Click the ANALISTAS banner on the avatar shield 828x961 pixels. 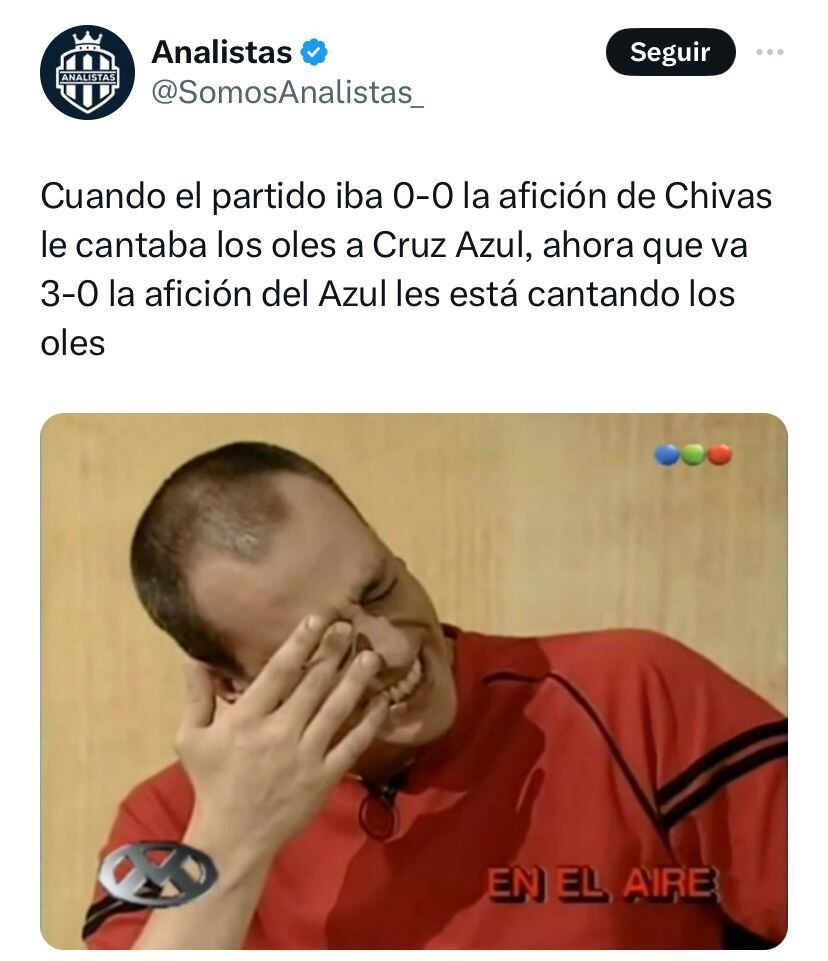point(87,78)
